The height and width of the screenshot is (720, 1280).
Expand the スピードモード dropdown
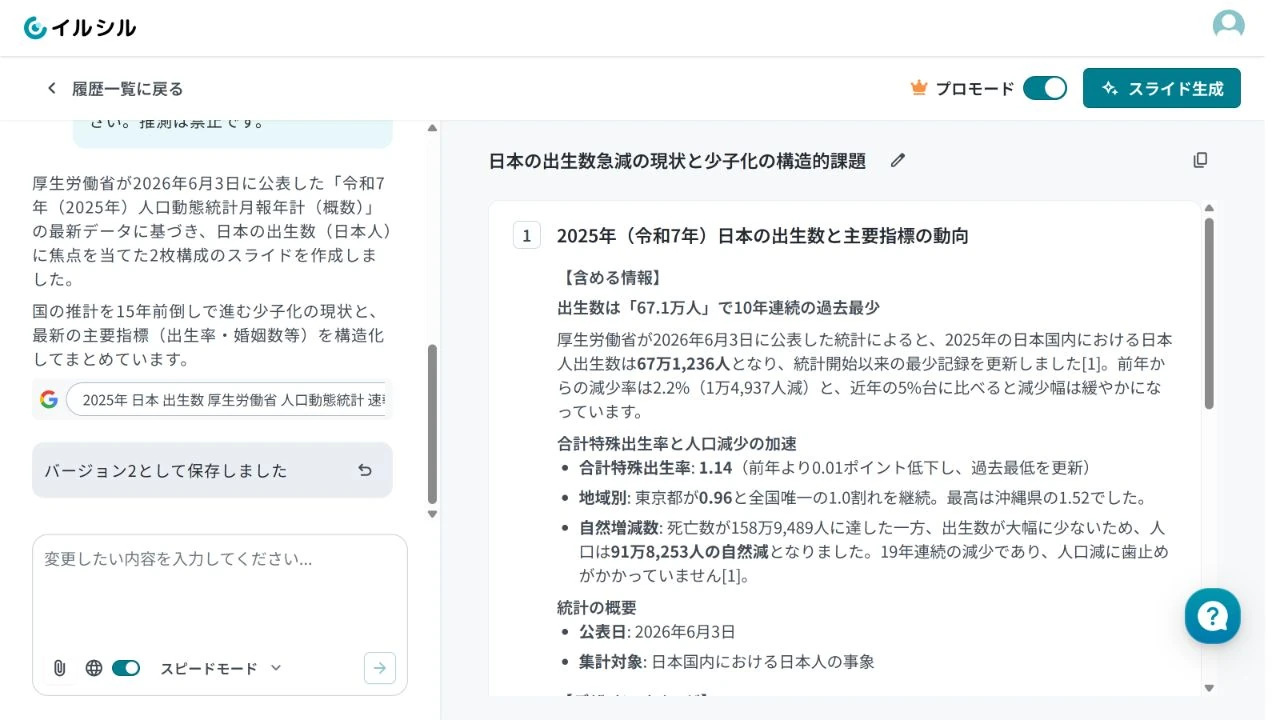pos(221,668)
